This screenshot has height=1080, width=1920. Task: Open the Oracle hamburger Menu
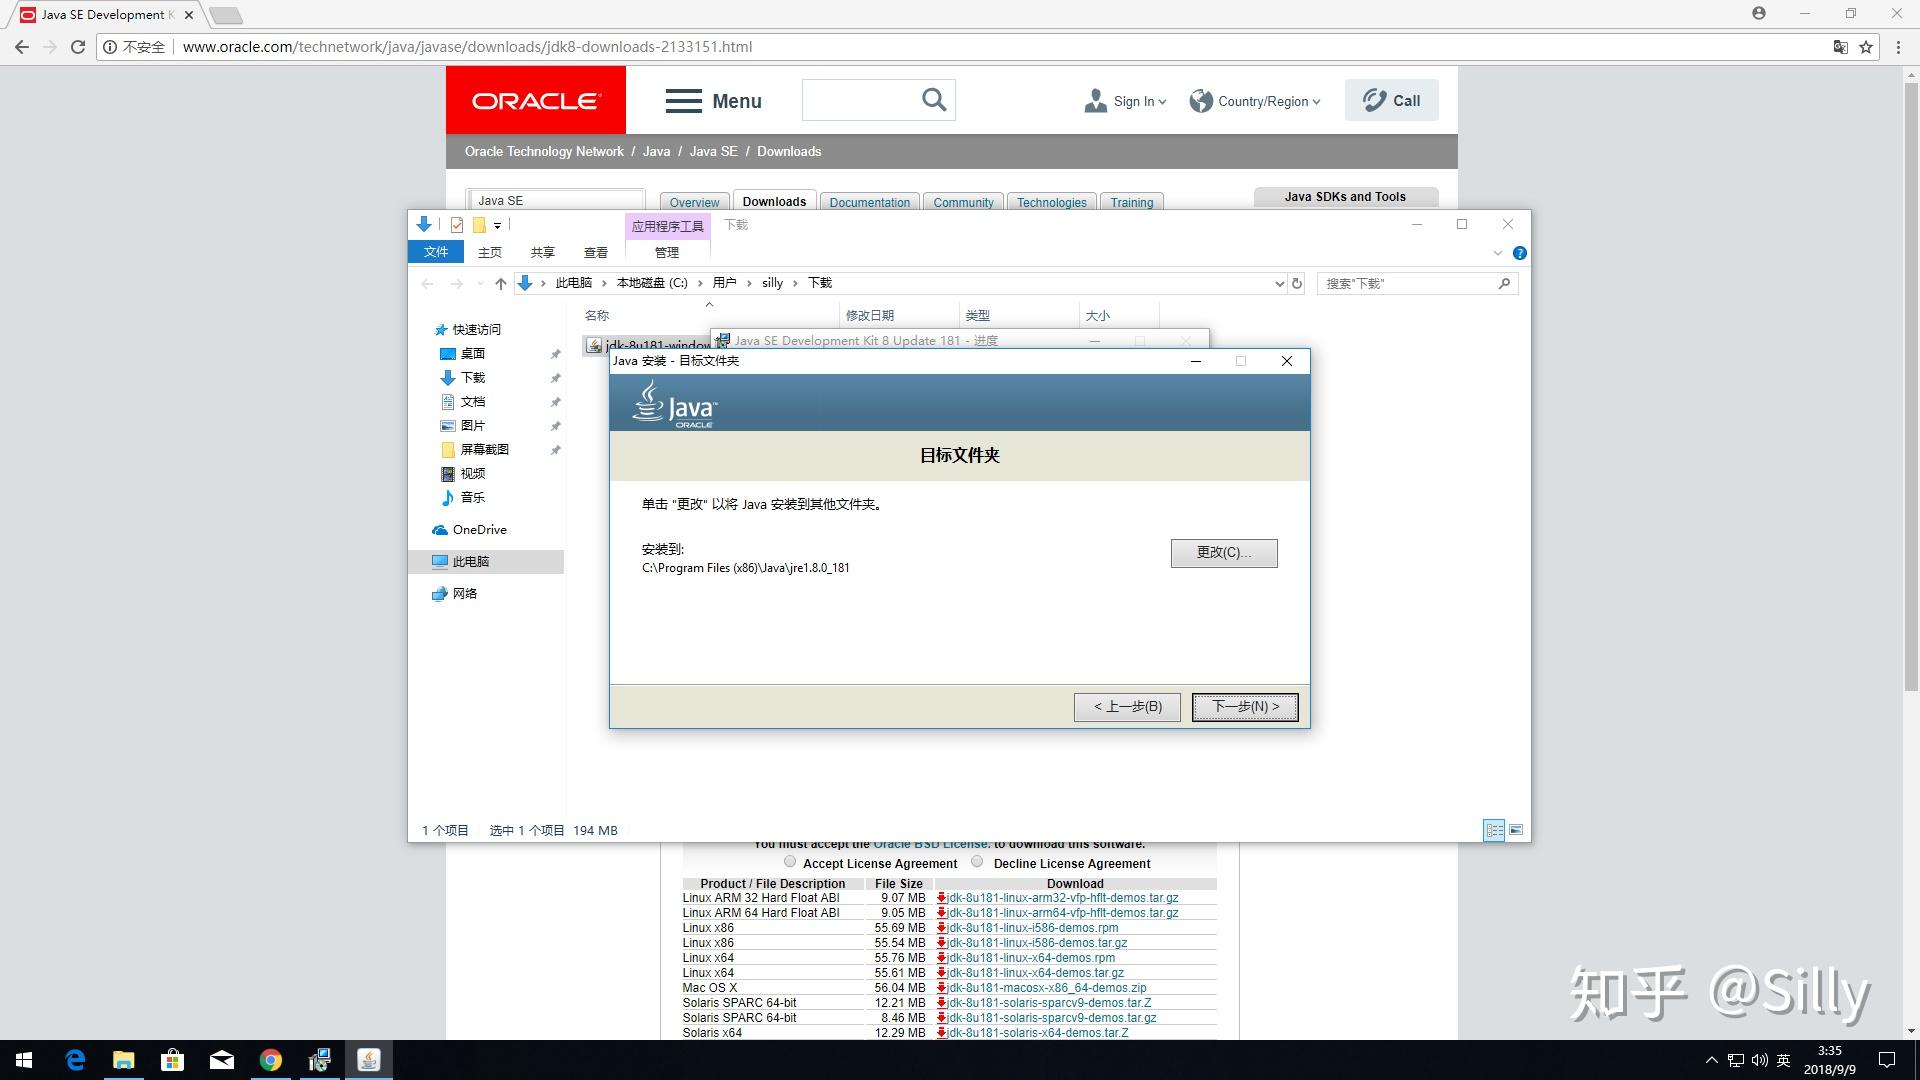pos(713,101)
